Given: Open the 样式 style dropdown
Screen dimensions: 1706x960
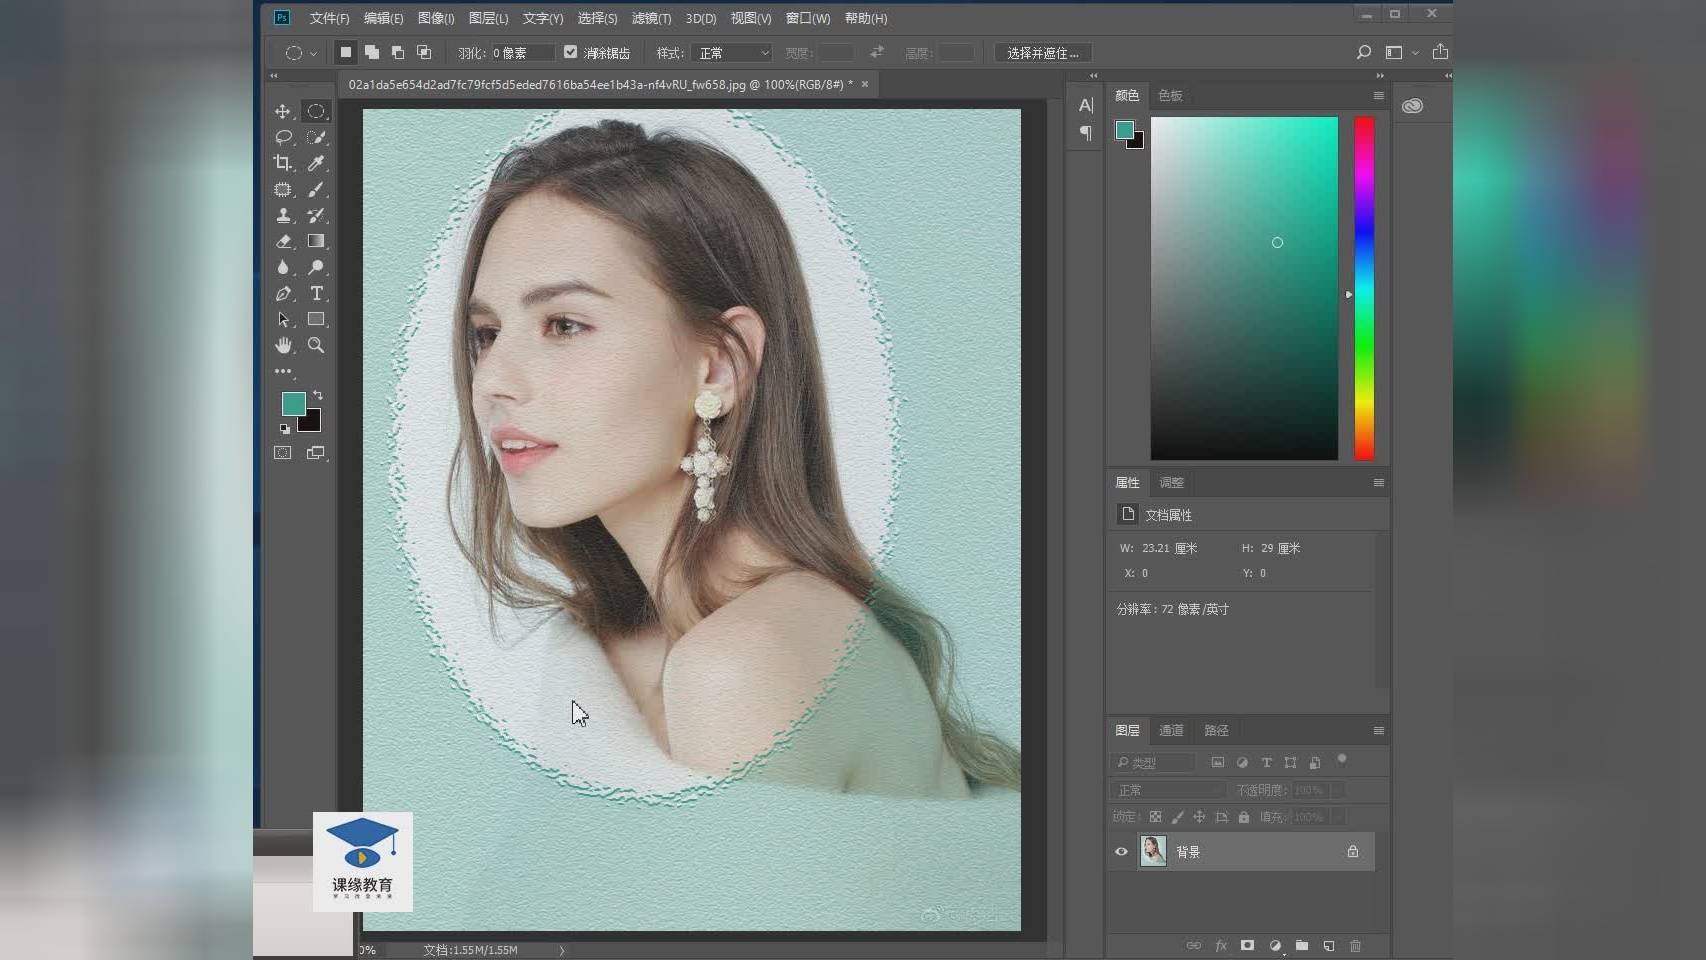Looking at the screenshot, I should pyautogui.click(x=731, y=53).
